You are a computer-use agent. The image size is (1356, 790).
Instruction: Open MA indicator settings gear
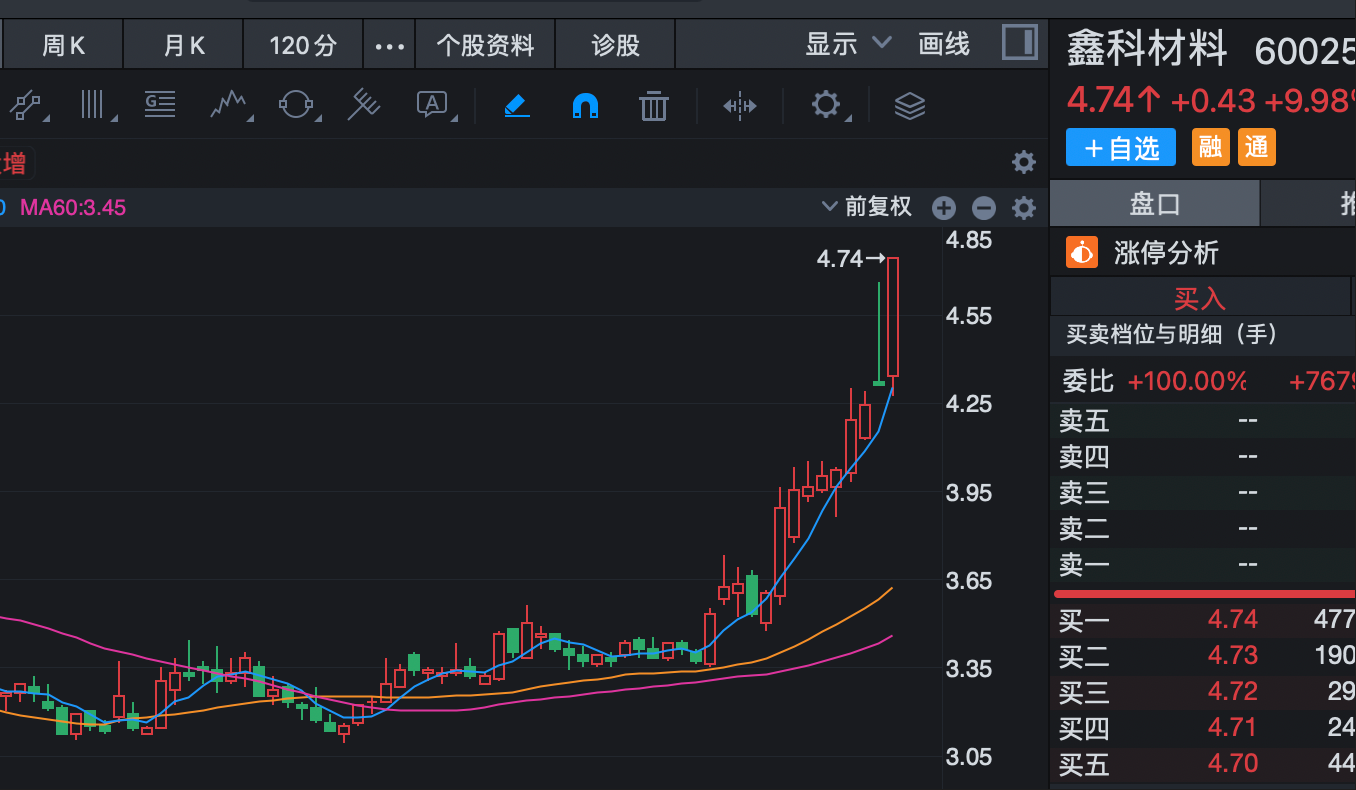(1023, 208)
